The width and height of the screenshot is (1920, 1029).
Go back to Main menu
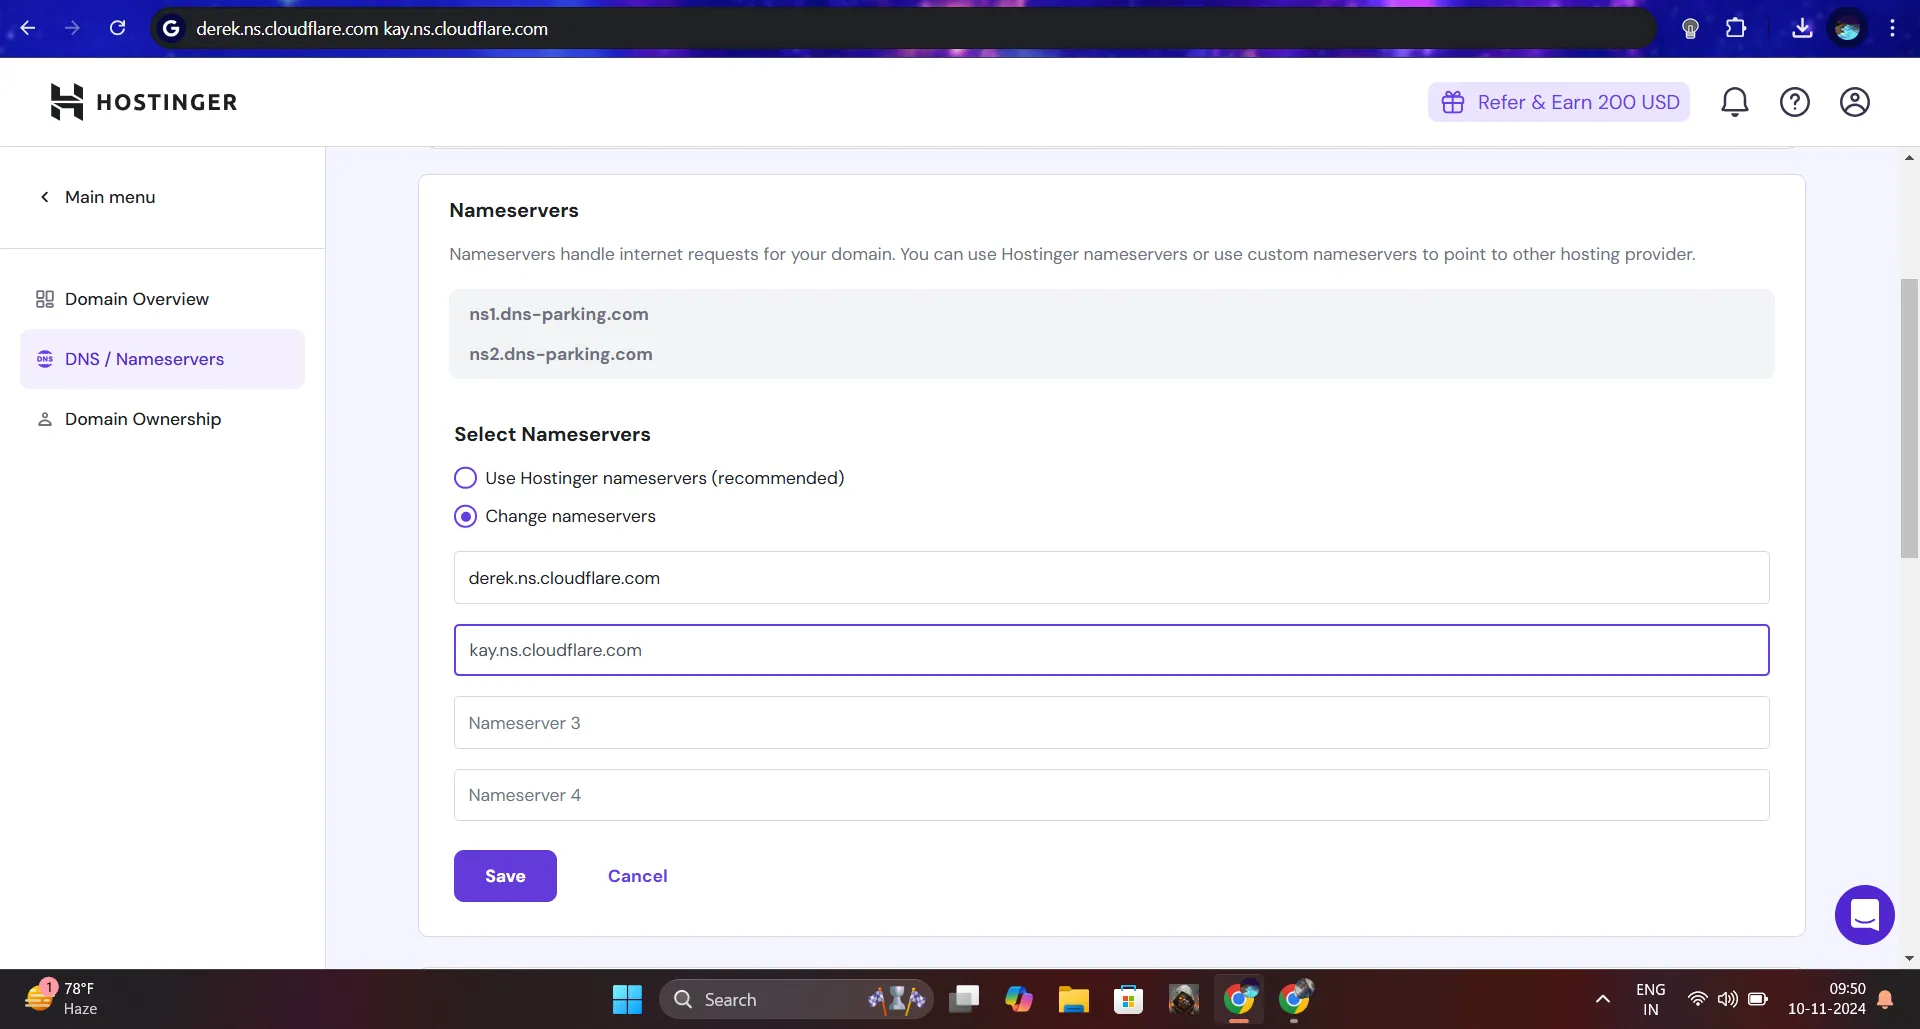(97, 197)
